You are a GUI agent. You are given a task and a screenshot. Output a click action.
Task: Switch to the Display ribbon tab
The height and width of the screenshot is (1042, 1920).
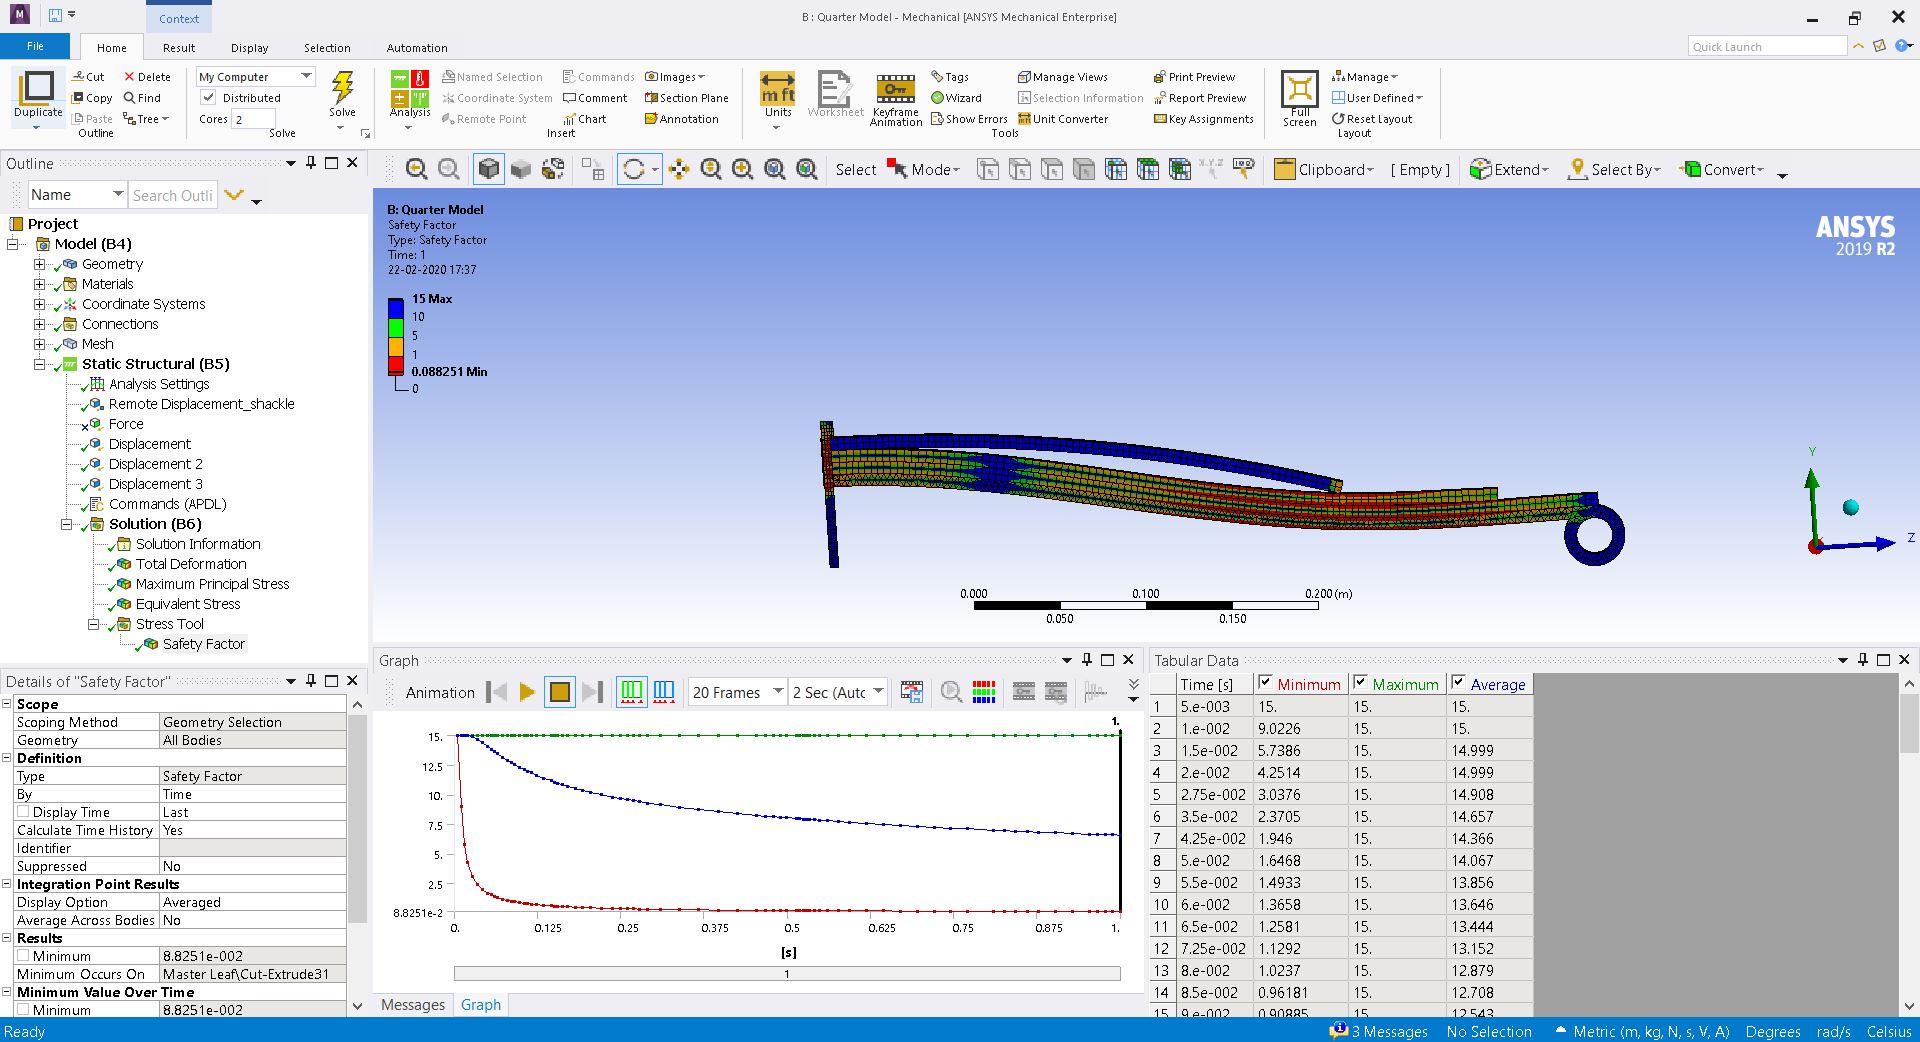pyautogui.click(x=249, y=48)
